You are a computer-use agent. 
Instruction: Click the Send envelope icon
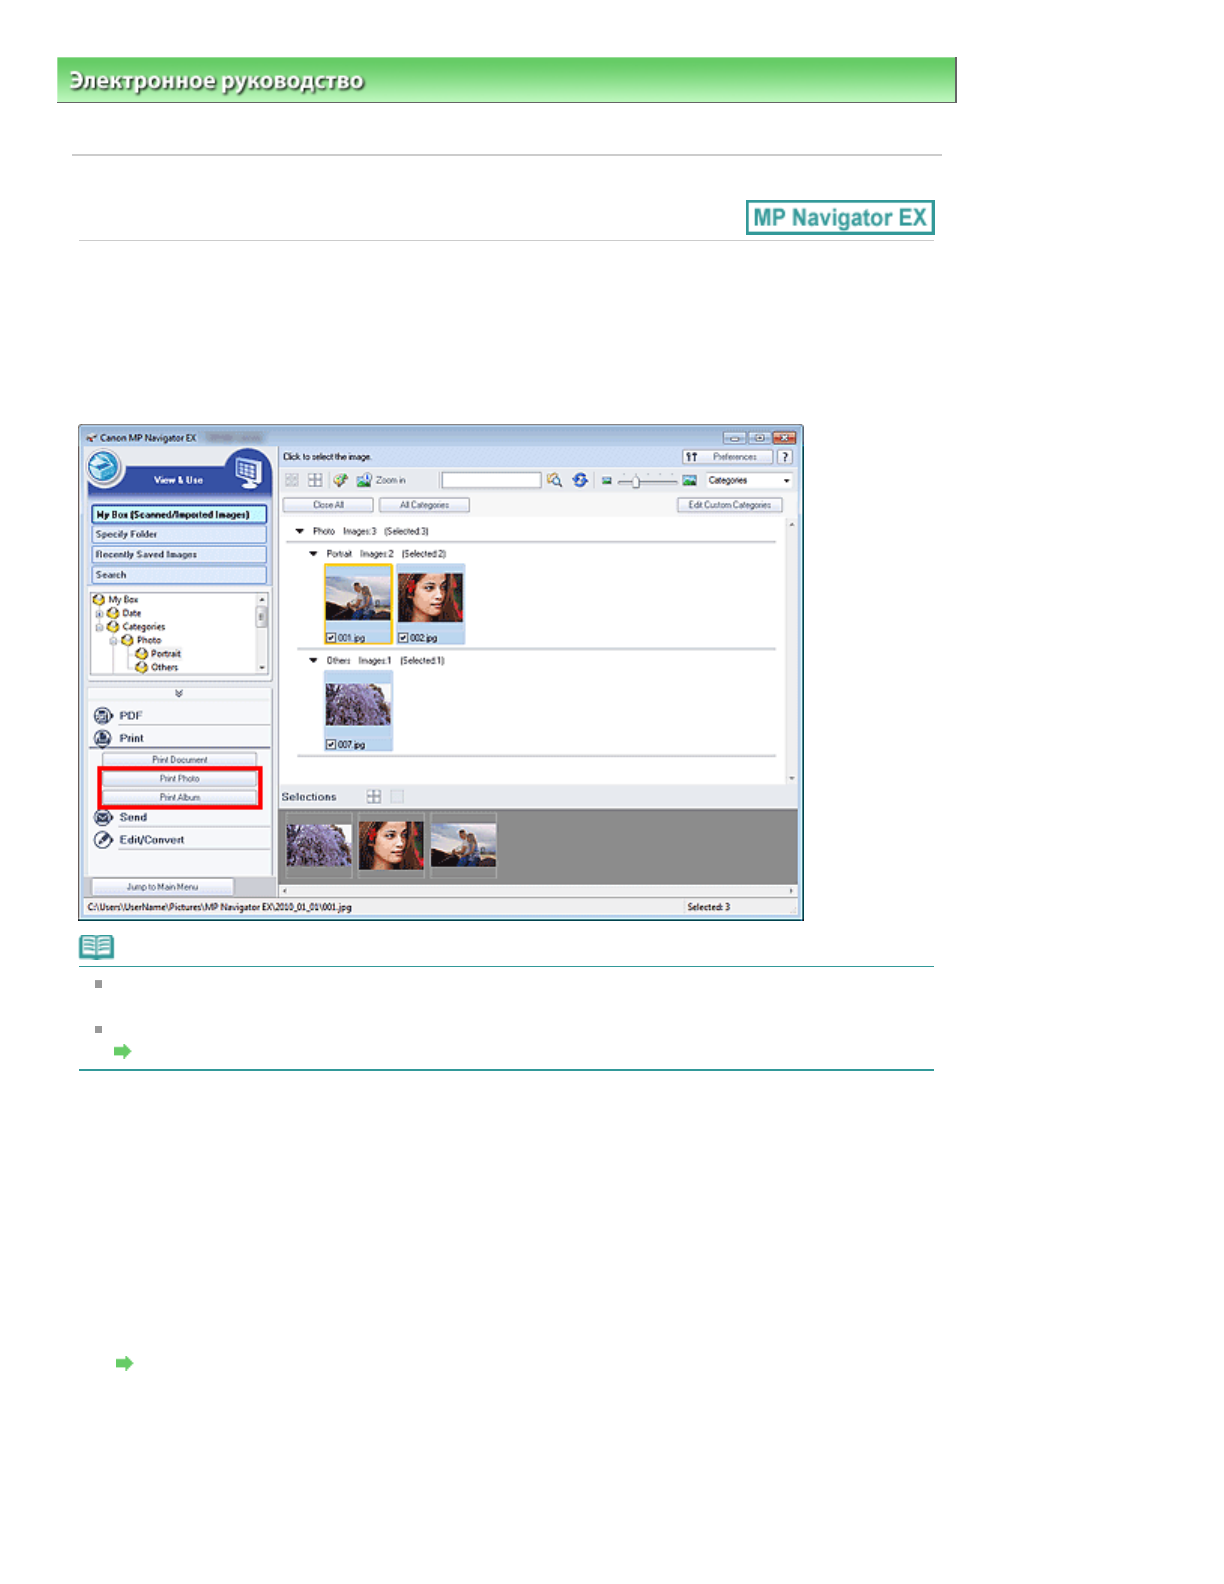[103, 818]
